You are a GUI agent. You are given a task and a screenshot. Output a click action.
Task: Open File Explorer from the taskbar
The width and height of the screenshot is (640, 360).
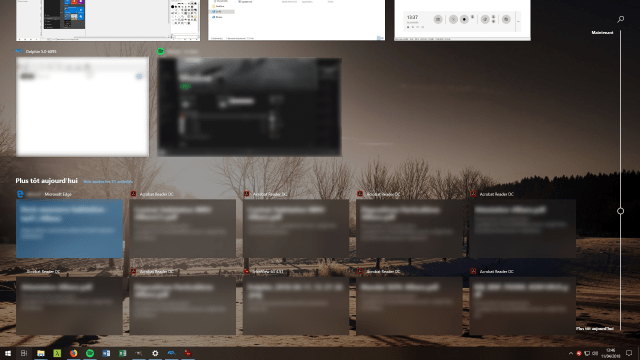pos(41,353)
